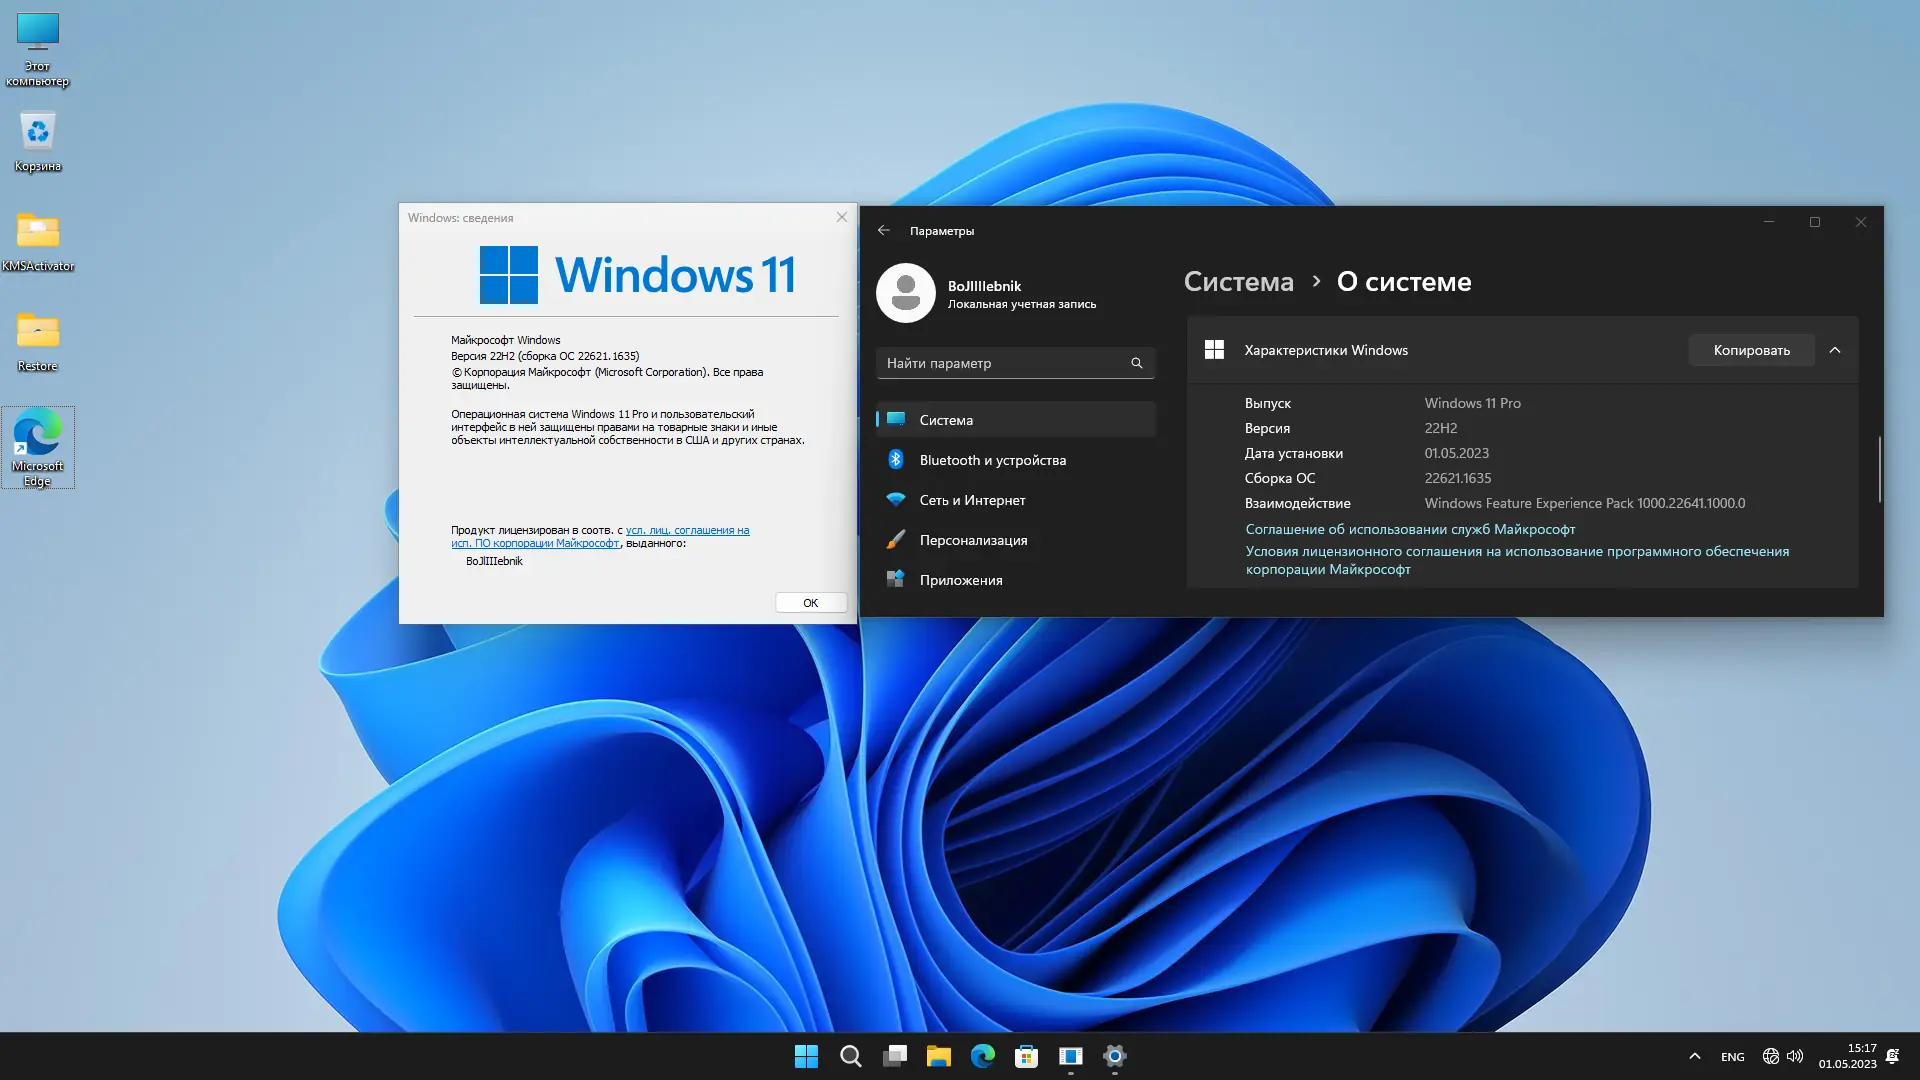Click the taskbar Search magnifier icon
Image resolution: width=1920 pixels, height=1080 pixels.
click(850, 1056)
